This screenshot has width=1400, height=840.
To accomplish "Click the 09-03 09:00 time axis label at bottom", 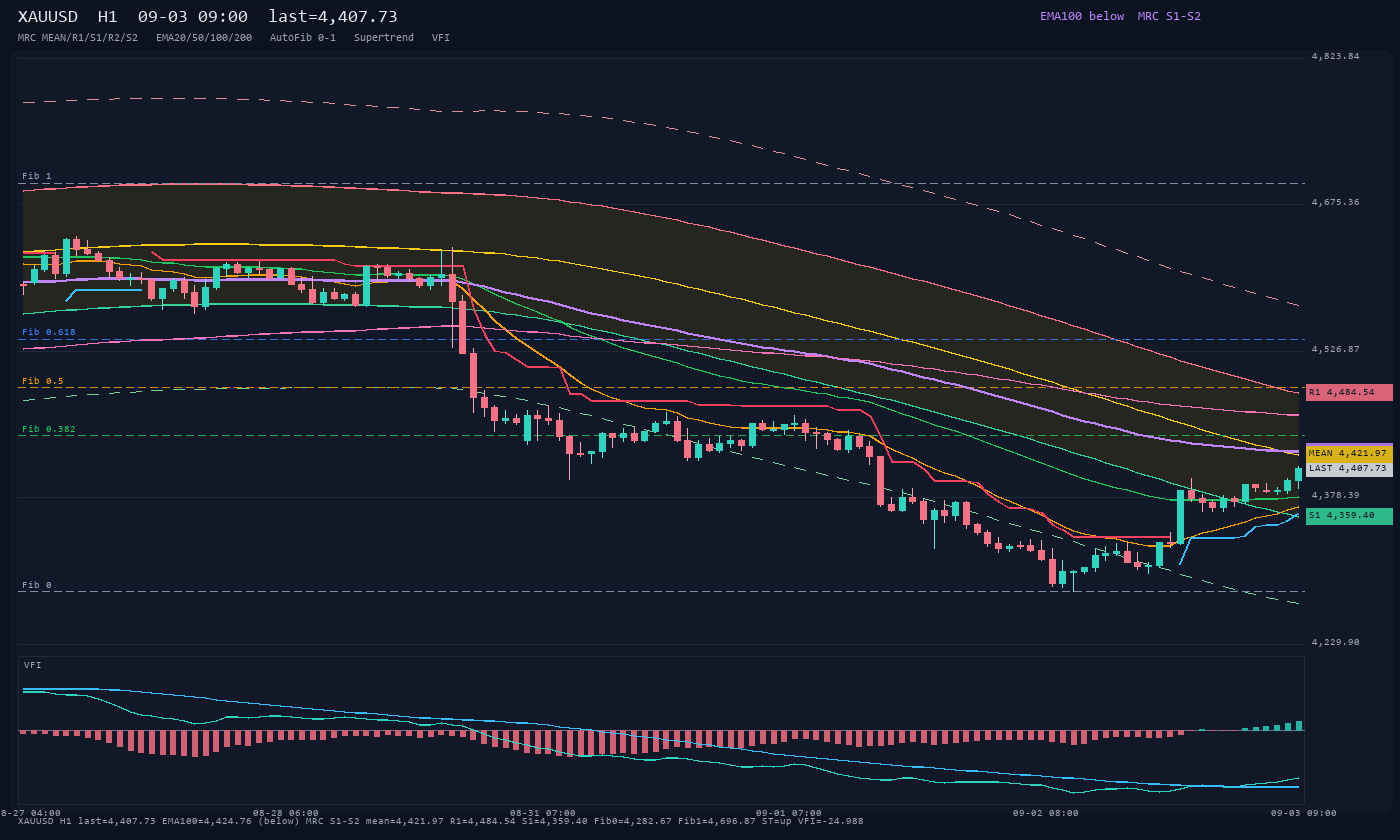I will (x=1304, y=813).
